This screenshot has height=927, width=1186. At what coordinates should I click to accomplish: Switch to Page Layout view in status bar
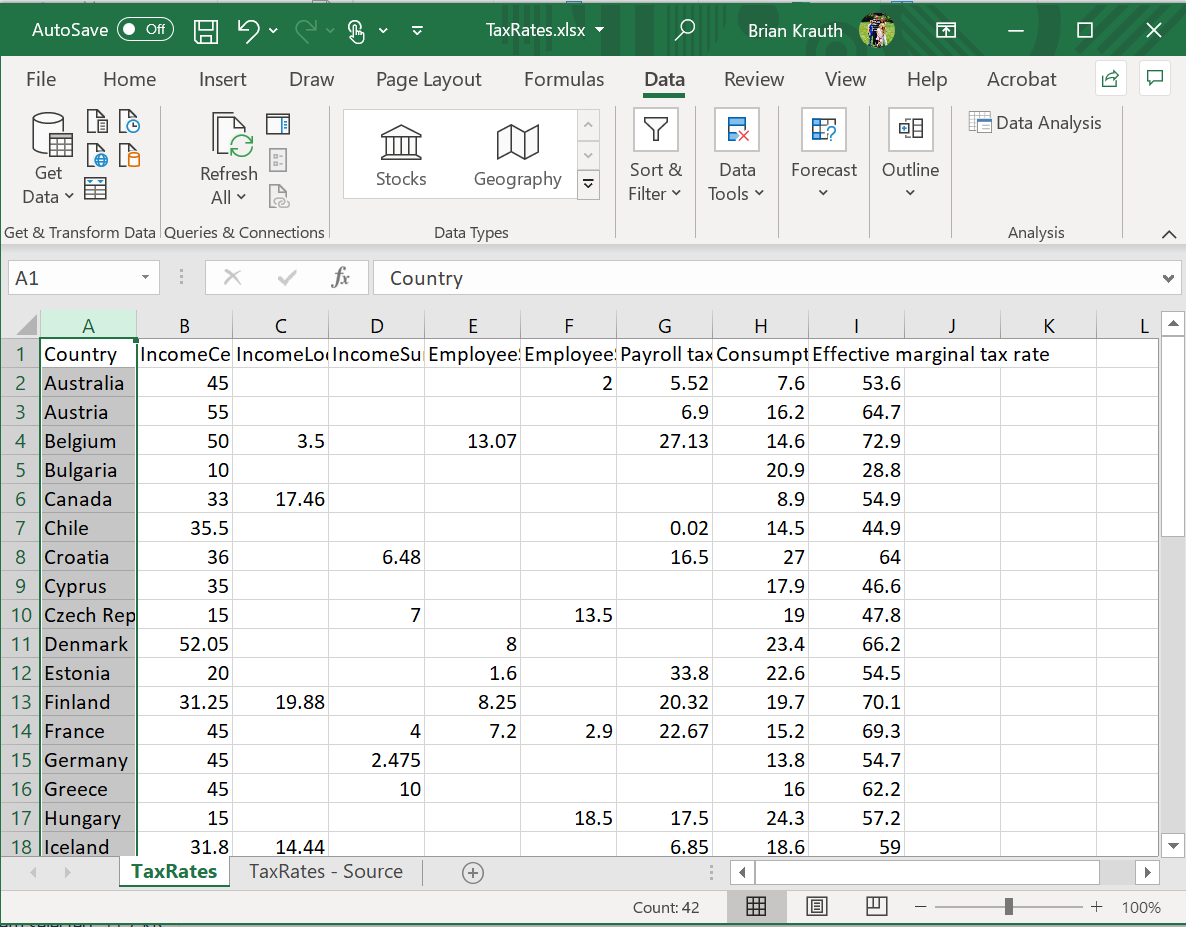[x=817, y=907]
